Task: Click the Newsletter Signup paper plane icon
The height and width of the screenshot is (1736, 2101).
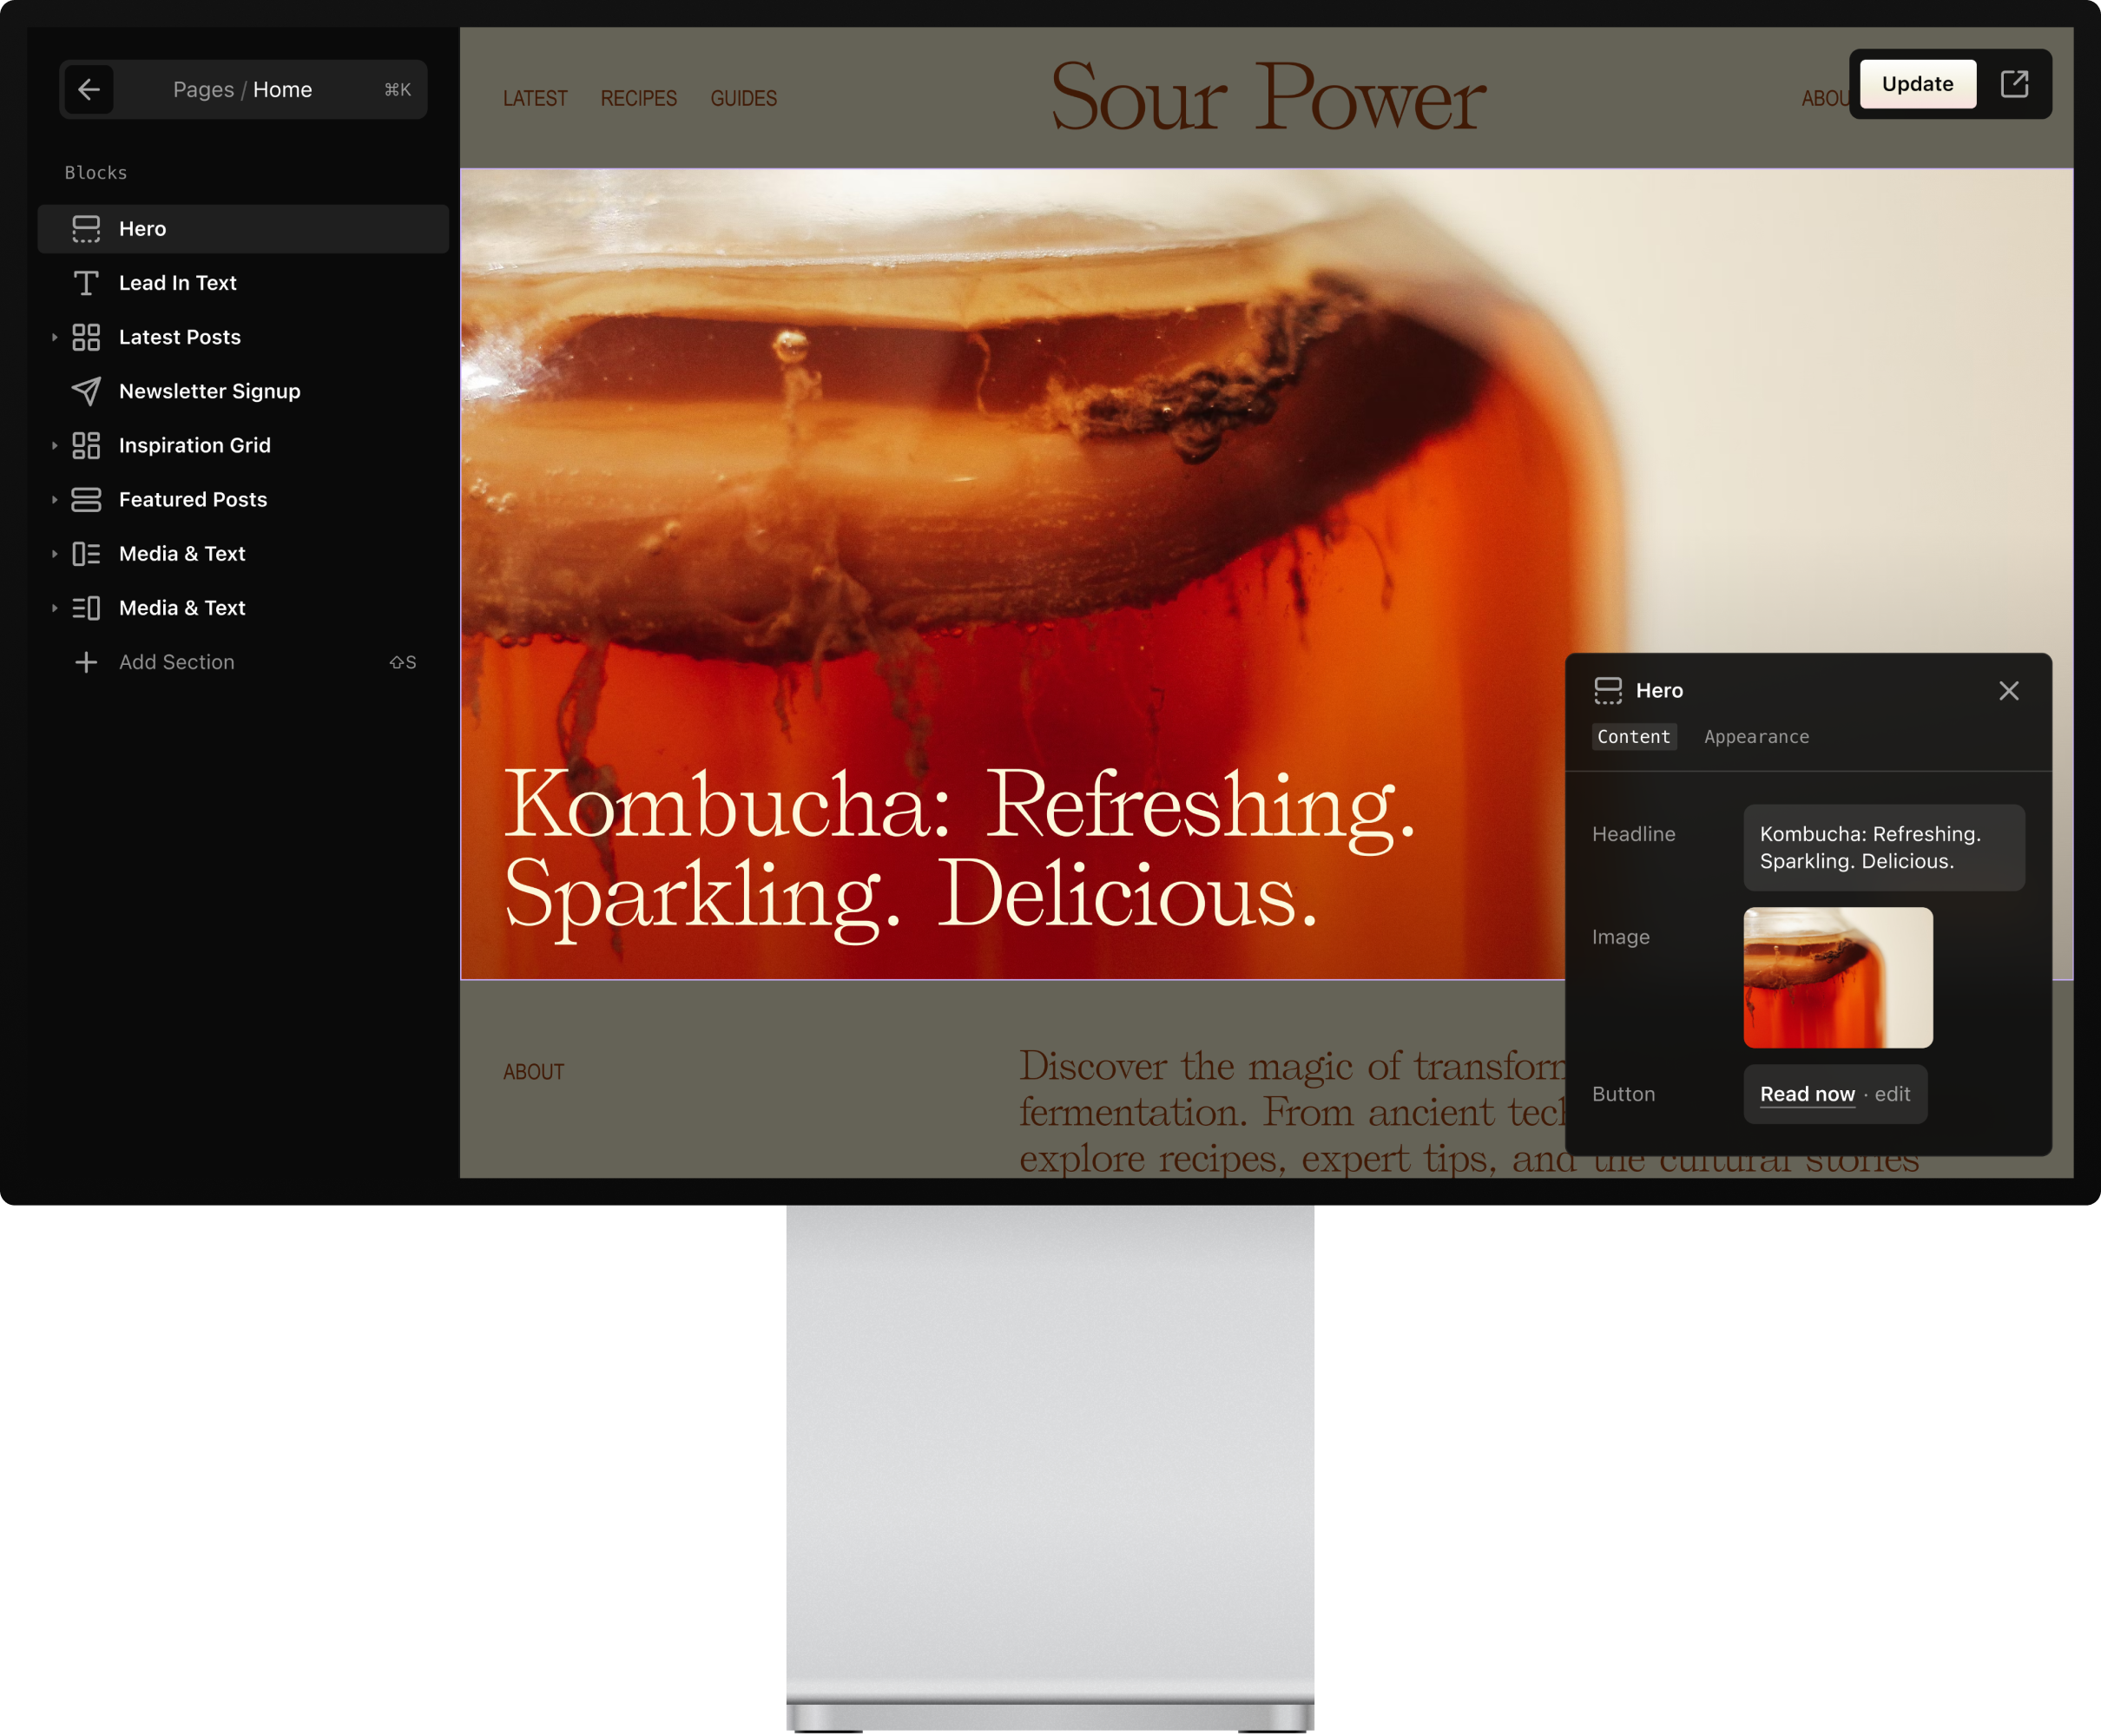Action: pos(86,391)
